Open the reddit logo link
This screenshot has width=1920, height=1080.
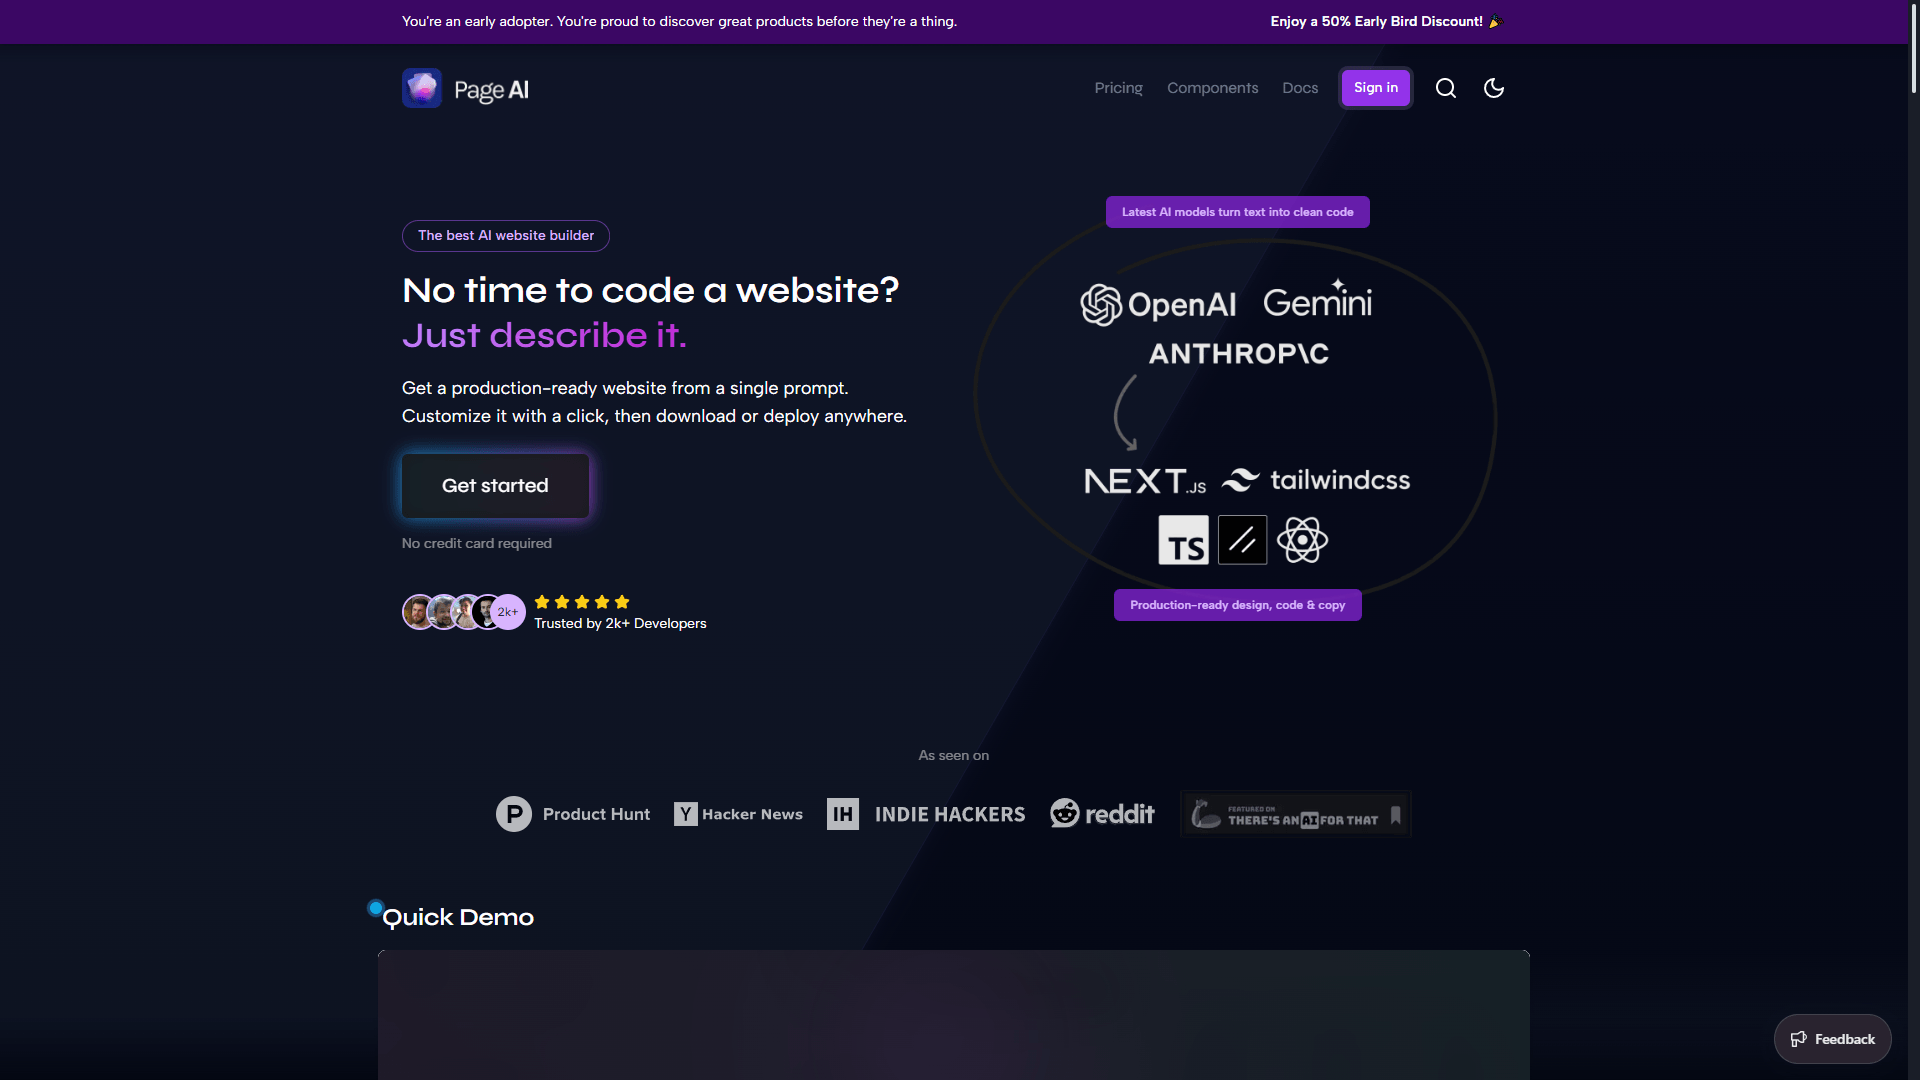[x=1102, y=814]
